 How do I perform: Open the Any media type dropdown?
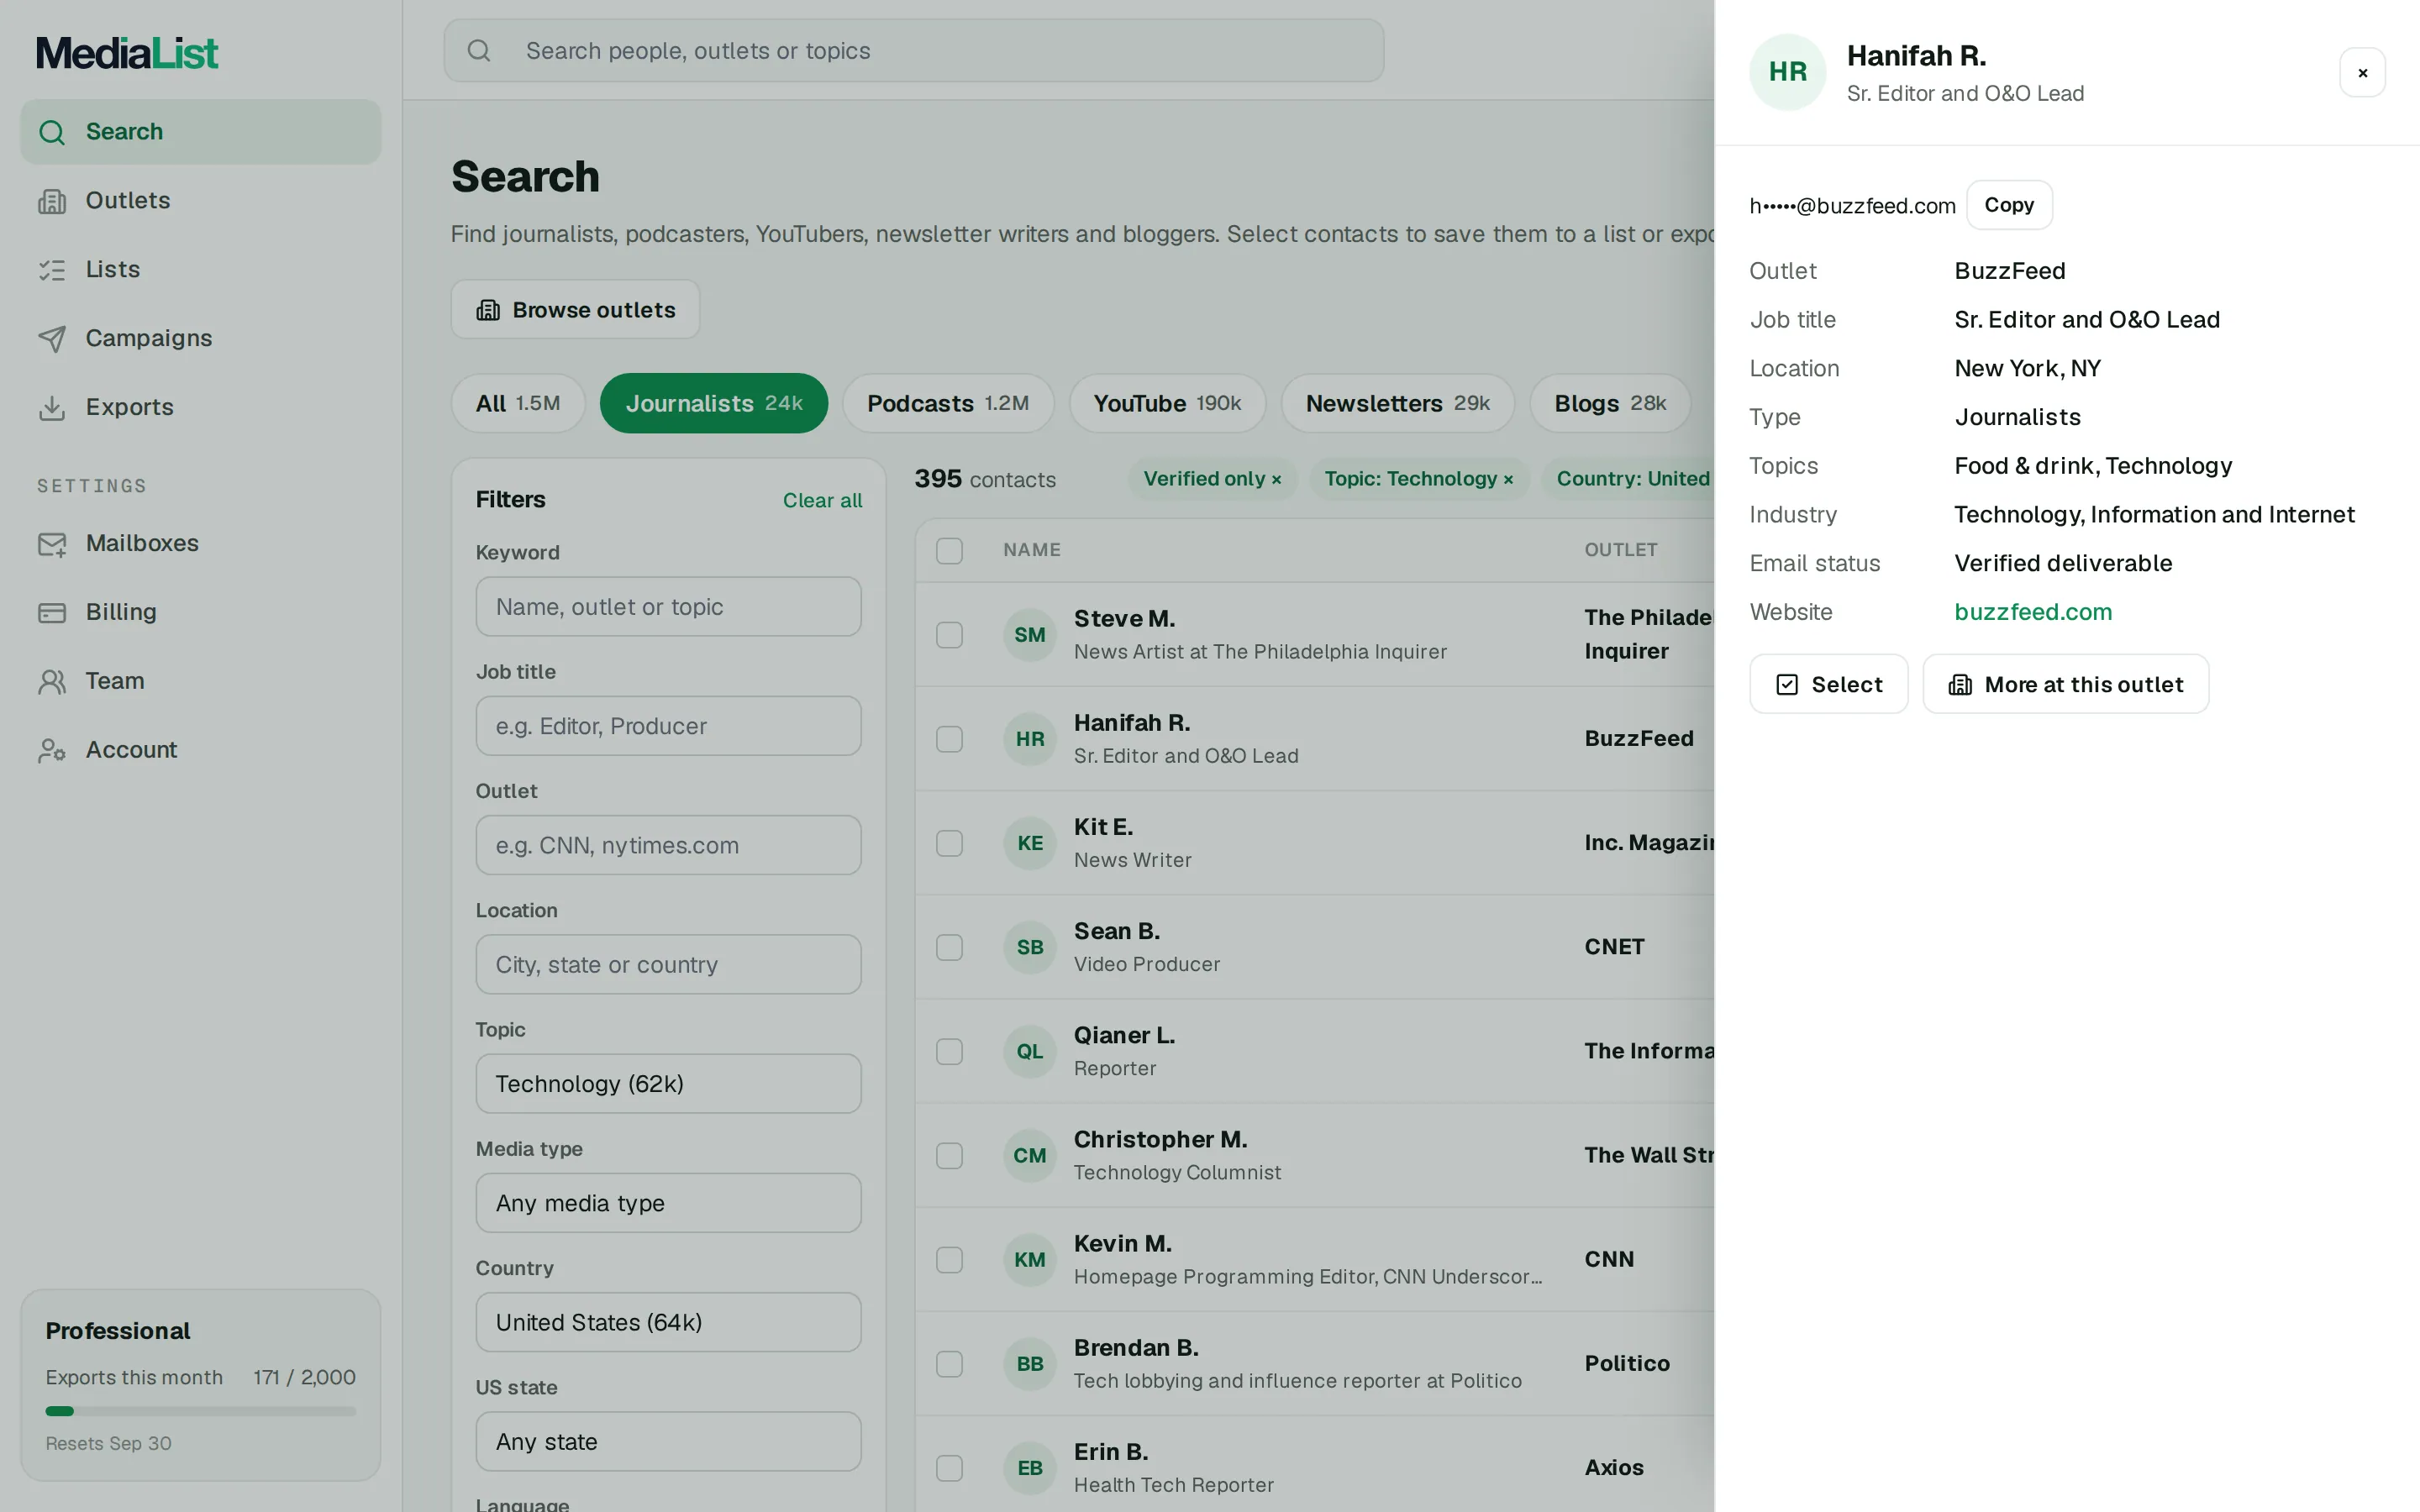point(668,1203)
